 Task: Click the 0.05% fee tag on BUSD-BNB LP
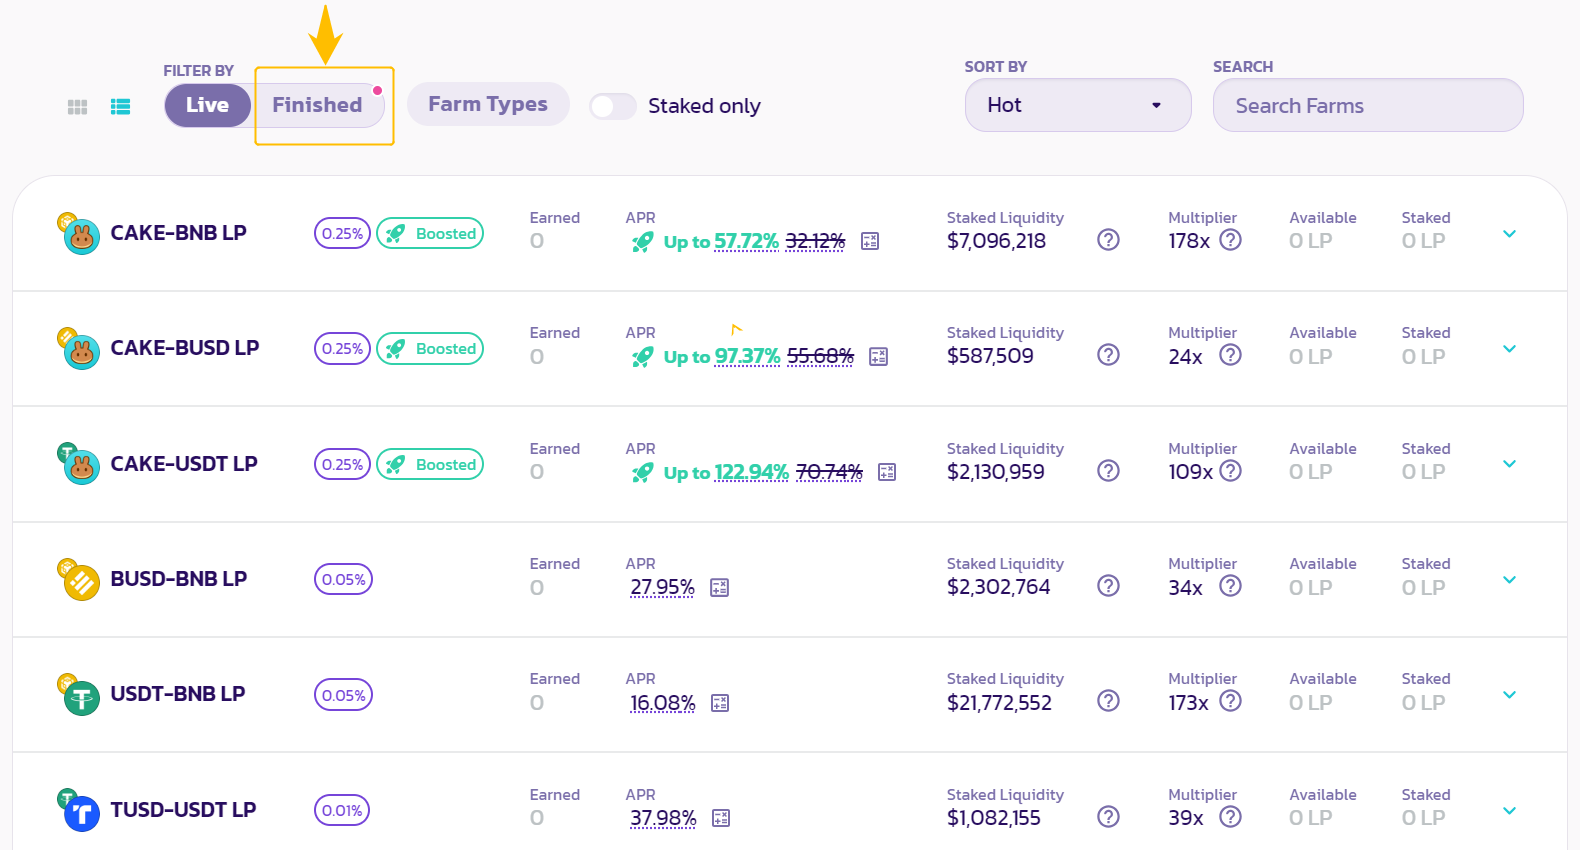pos(343,579)
